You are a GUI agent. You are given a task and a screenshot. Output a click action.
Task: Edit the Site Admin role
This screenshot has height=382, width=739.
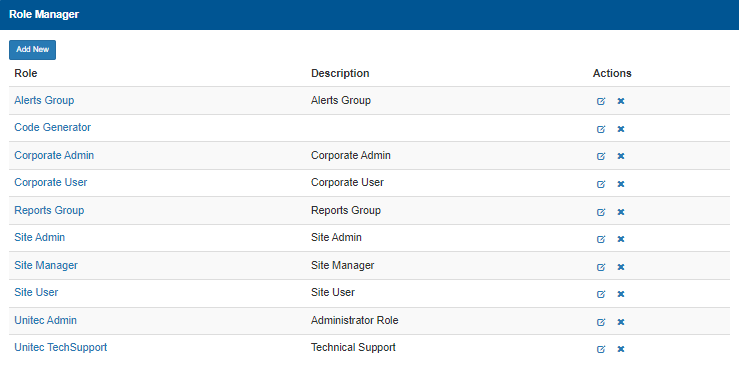pyautogui.click(x=601, y=239)
